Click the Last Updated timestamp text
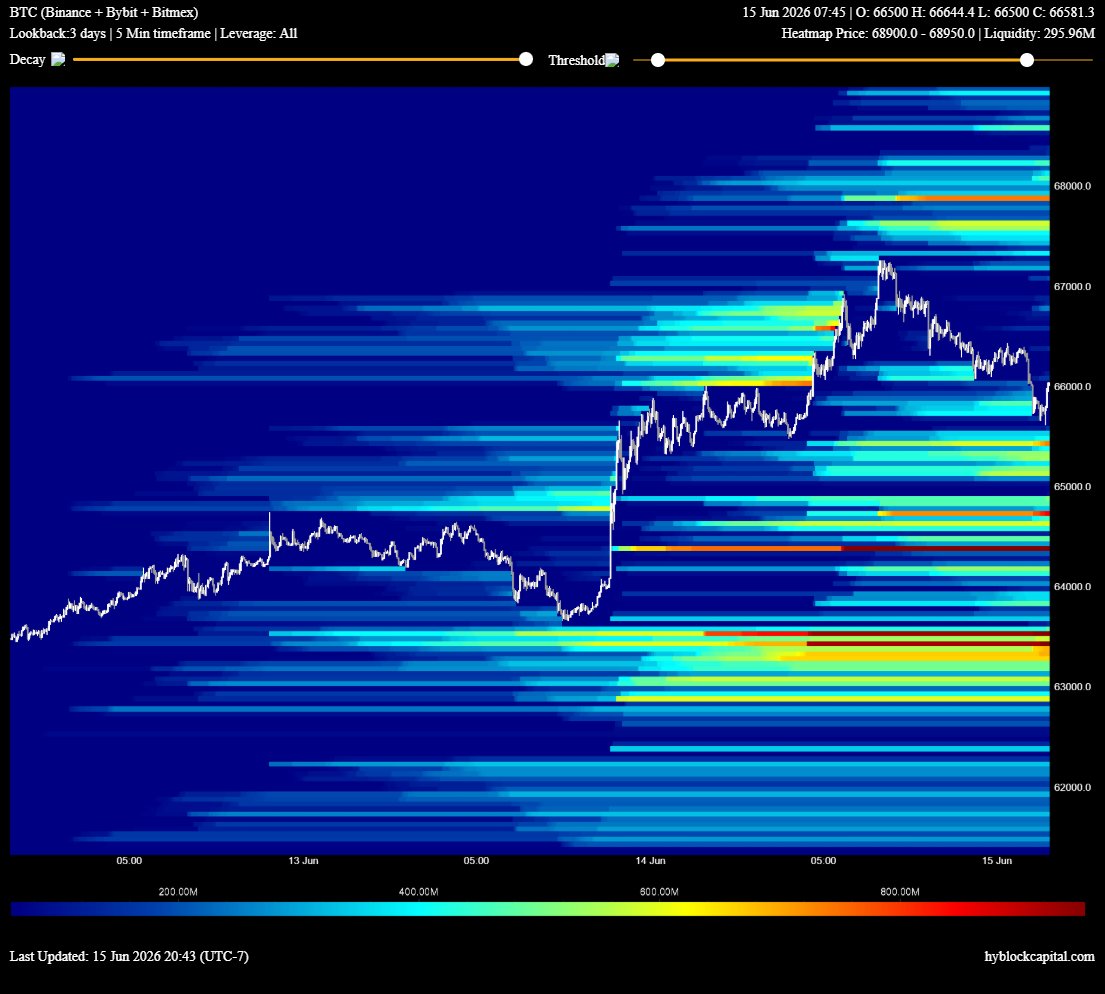The width and height of the screenshot is (1105, 994). [x=129, y=956]
